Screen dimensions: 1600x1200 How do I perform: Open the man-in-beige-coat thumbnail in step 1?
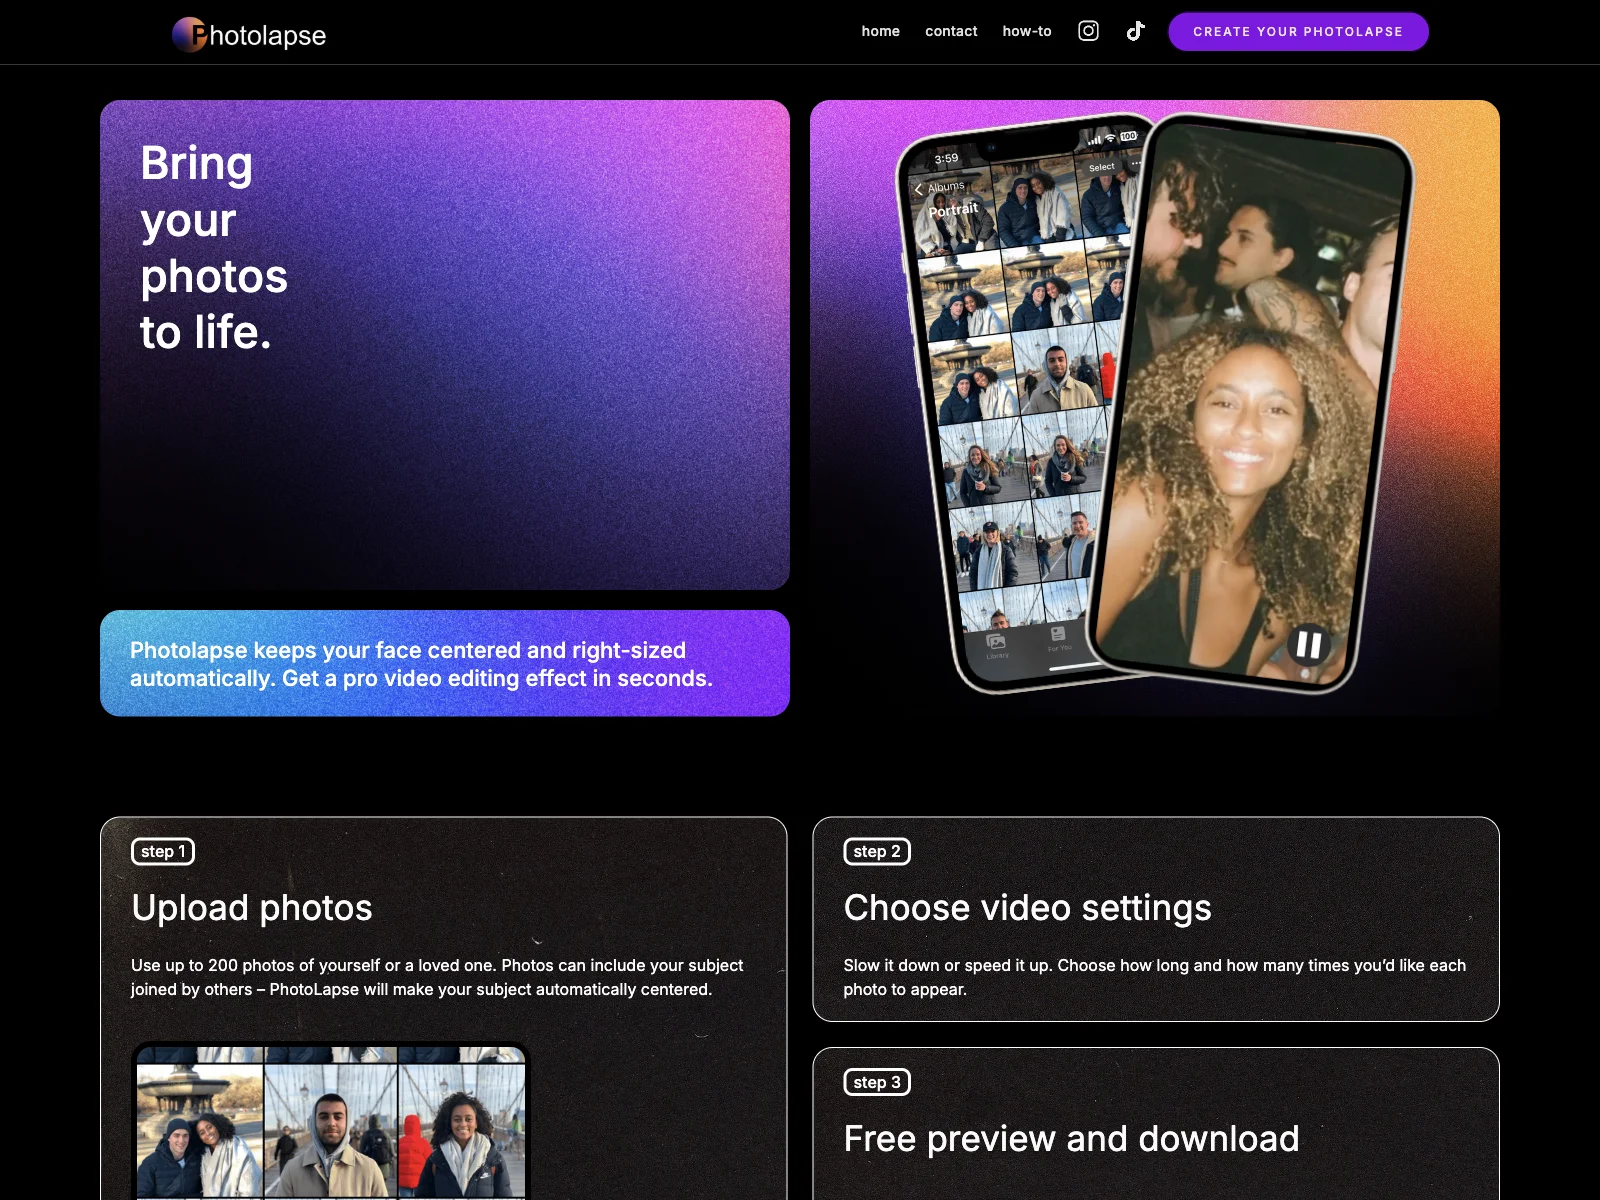click(x=331, y=1130)
